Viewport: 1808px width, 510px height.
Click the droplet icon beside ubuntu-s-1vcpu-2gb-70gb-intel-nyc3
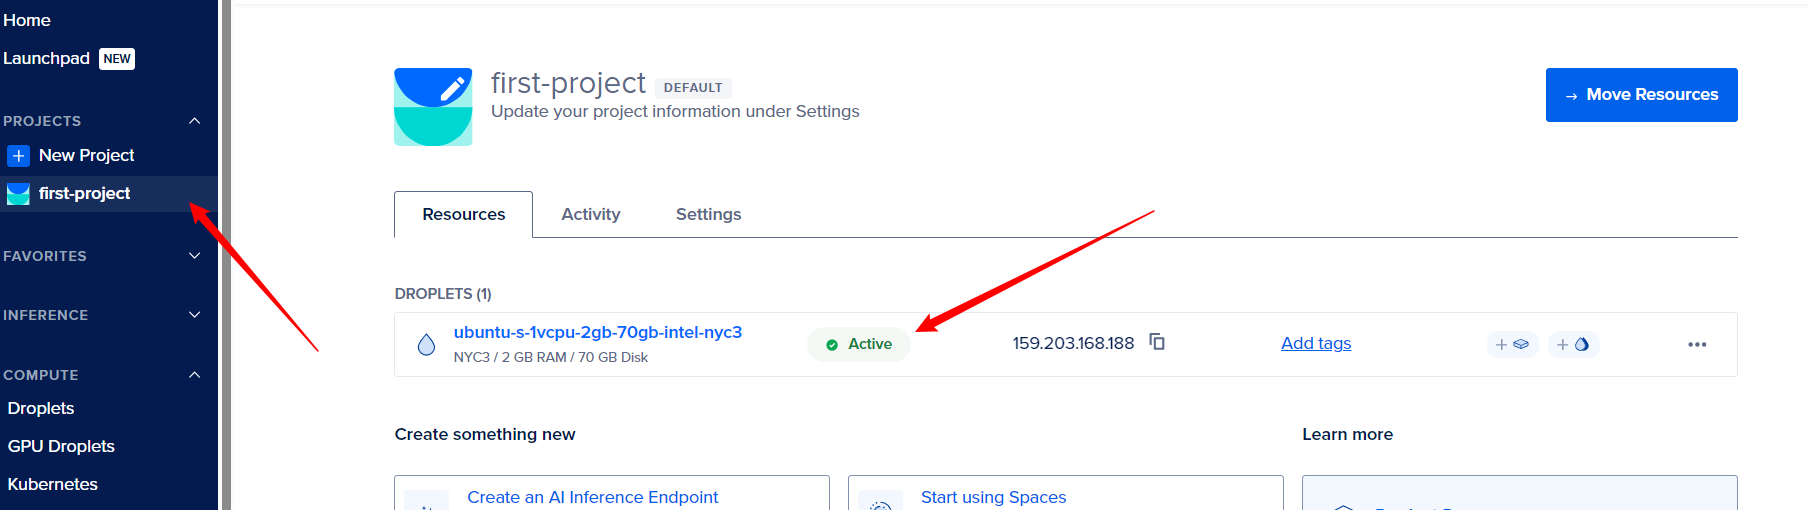coord(426,345)
